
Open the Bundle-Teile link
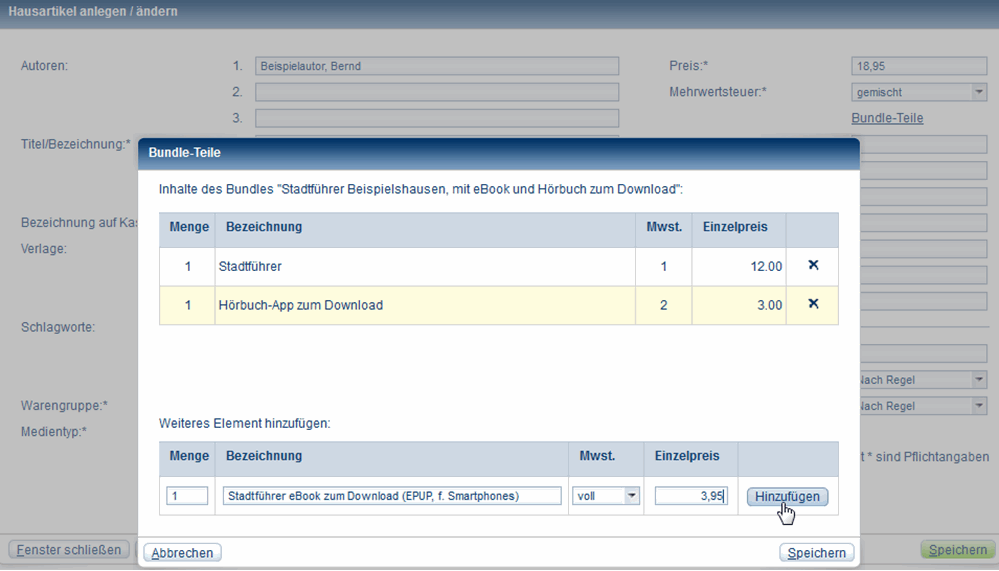[887, 118]
